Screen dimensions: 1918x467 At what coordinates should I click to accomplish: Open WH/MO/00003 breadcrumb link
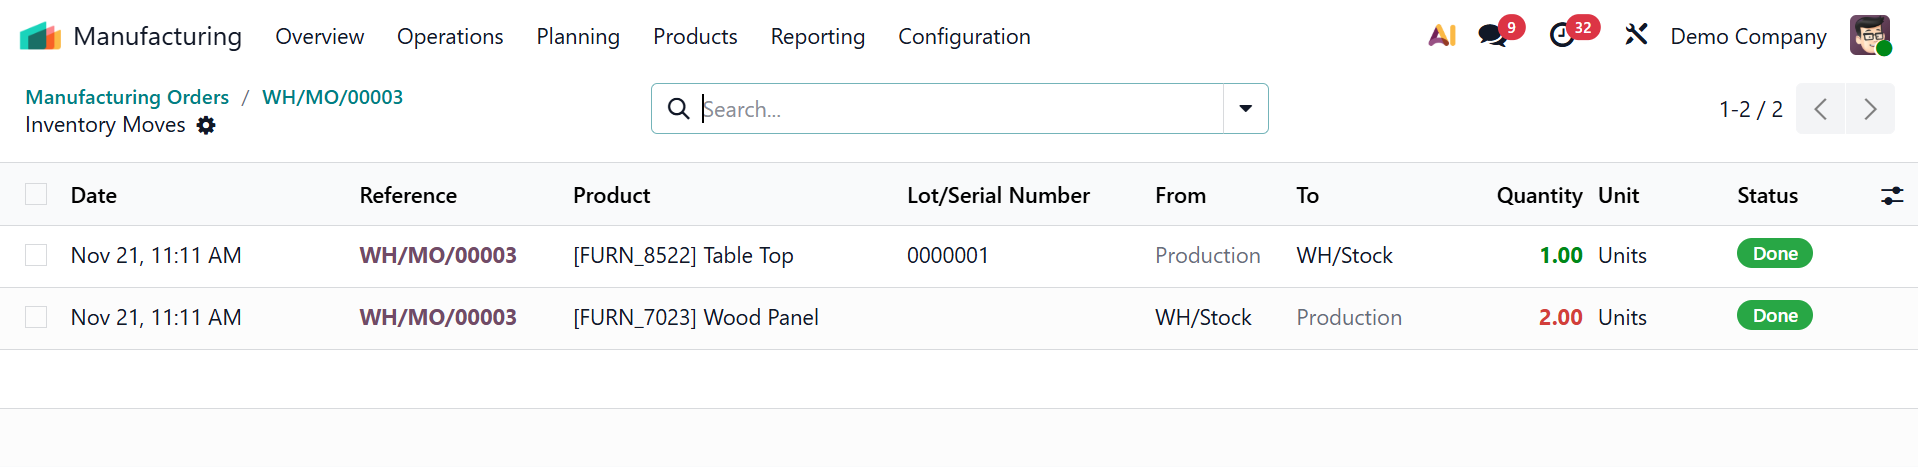332,97
